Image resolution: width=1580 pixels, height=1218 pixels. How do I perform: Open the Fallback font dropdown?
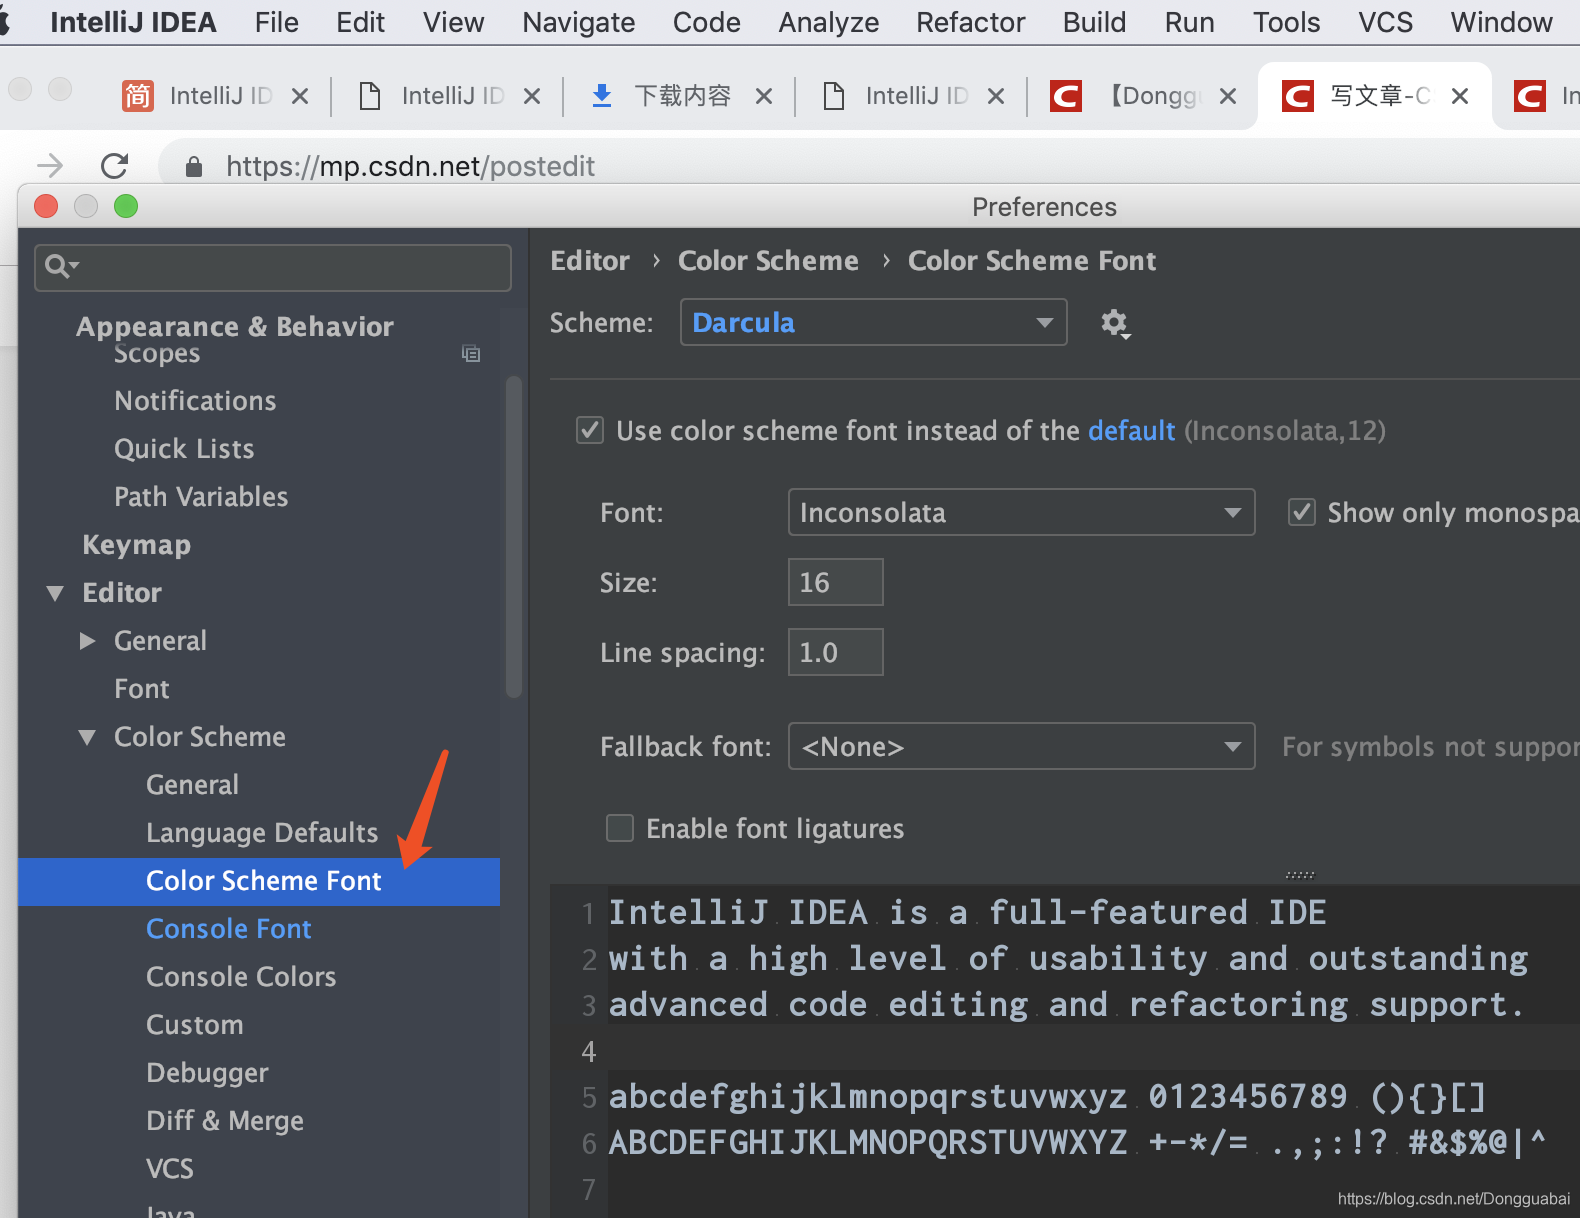pos(1021,746)
